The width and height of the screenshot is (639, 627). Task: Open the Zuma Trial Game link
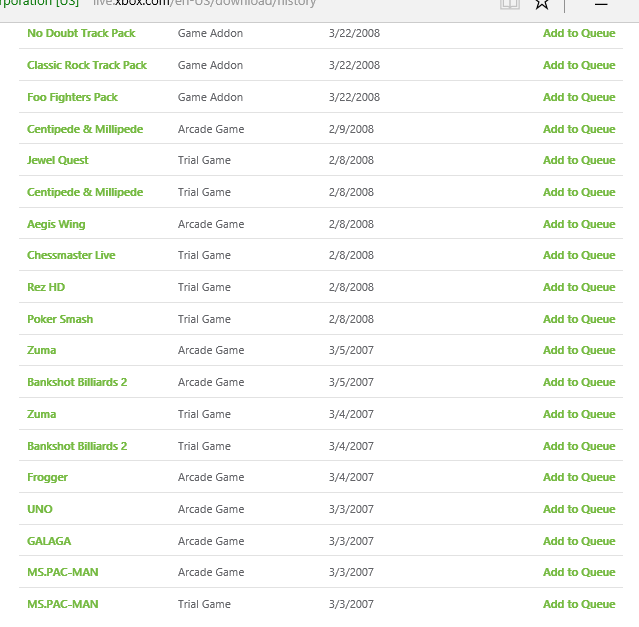point(42,414)
